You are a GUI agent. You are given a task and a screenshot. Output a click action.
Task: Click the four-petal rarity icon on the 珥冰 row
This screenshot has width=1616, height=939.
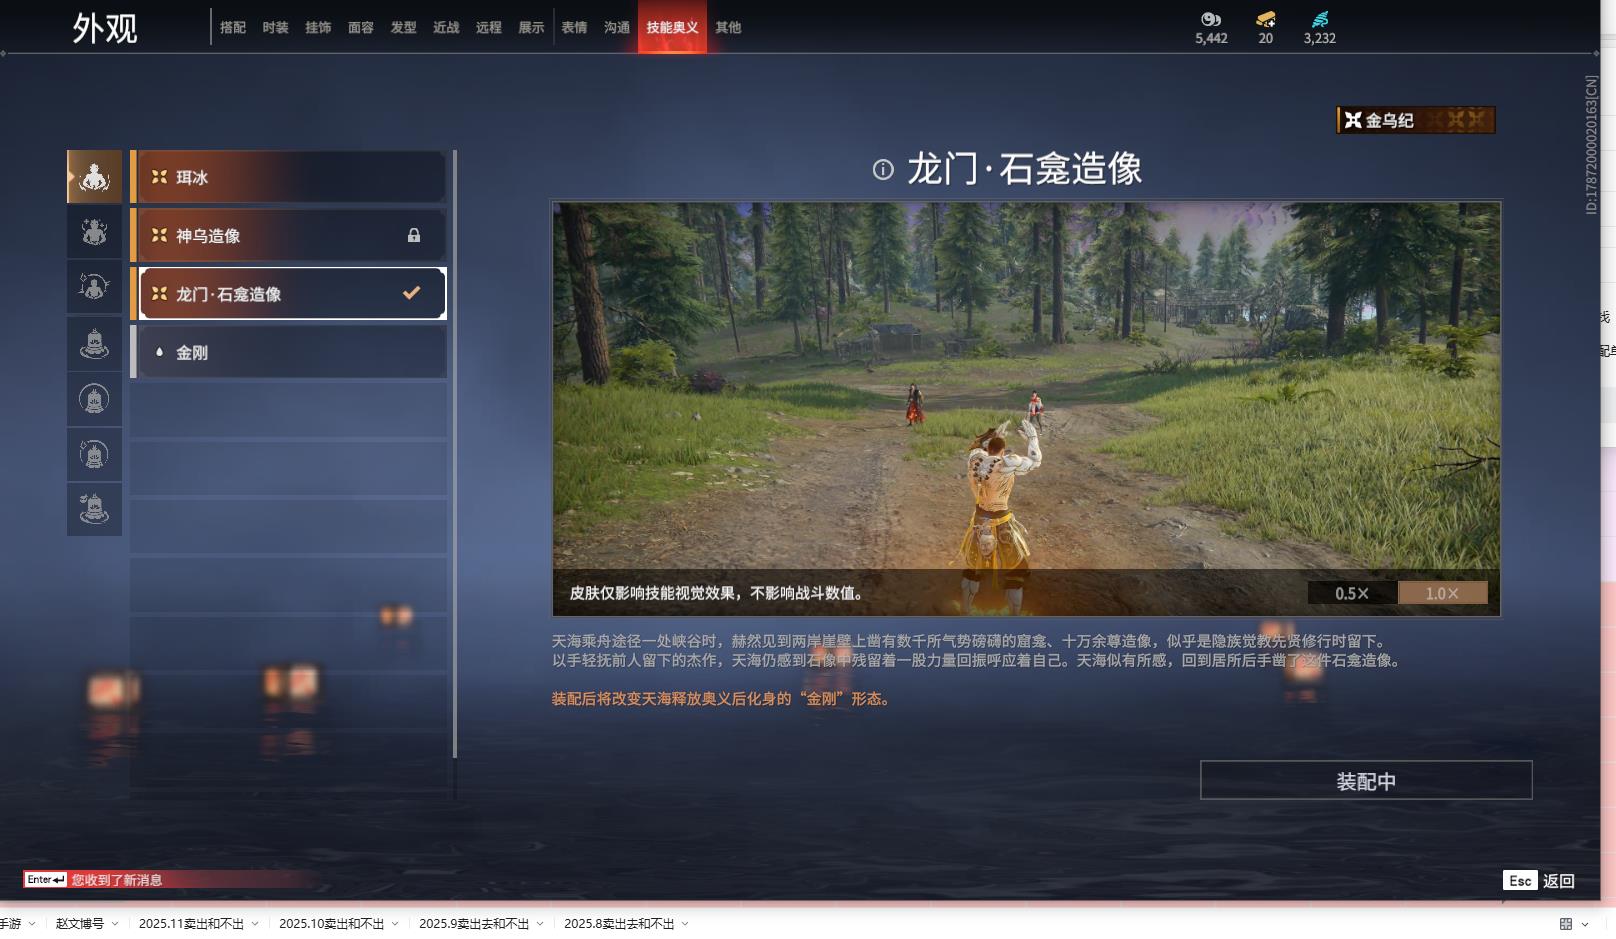pos(159,177)
